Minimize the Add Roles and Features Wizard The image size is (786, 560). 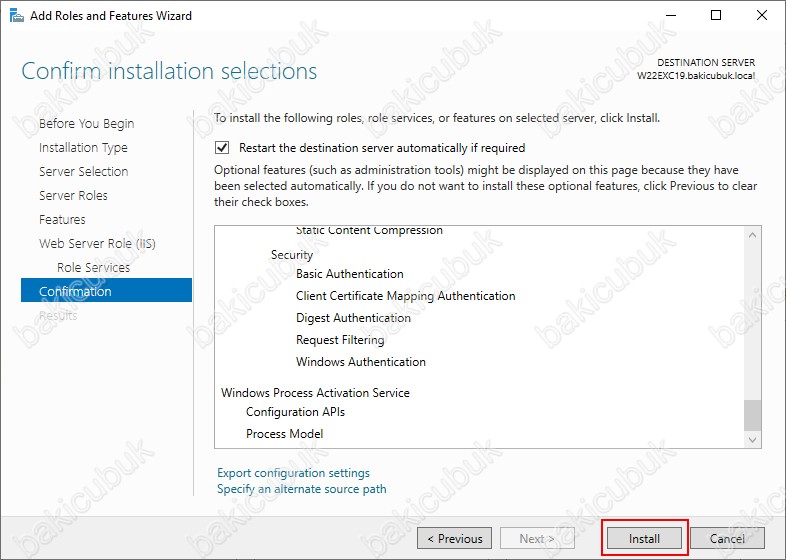pos(671,16)
